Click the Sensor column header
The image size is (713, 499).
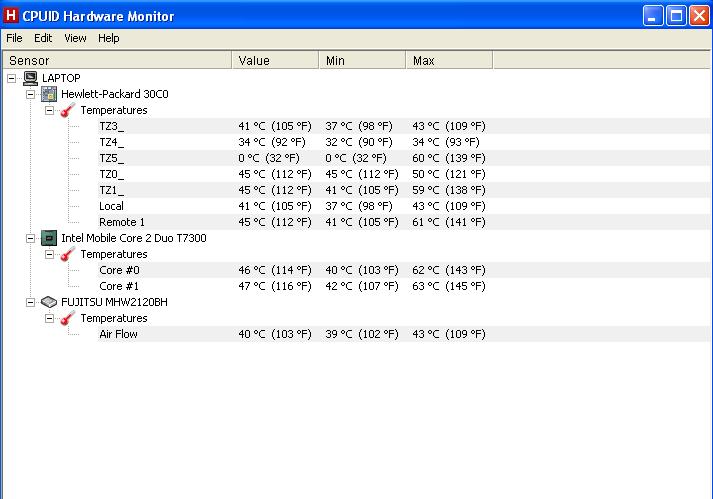(x=117, y=60)
